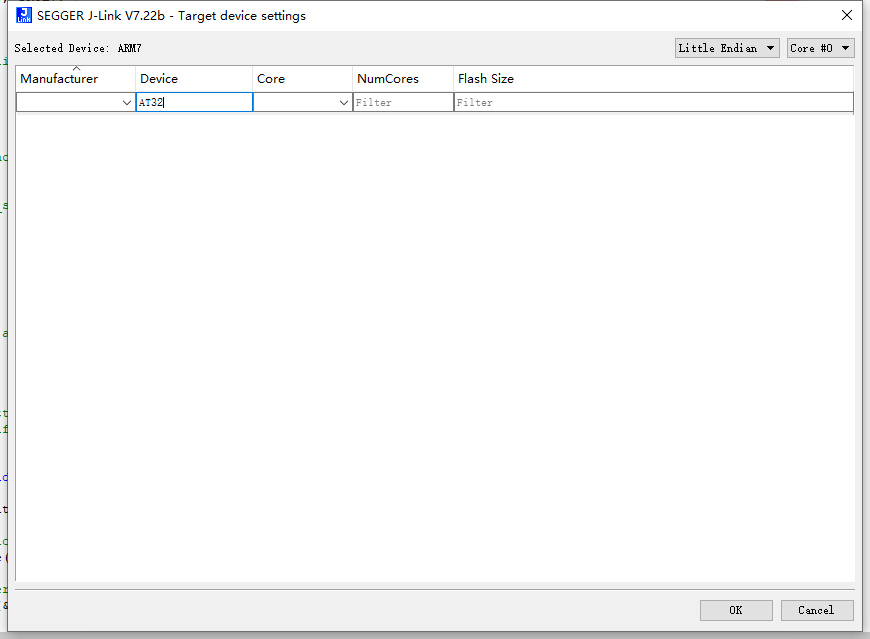Image resolution: width=870 pixels, height=639 pixels.
Task: Sort by the Manufacturer column header
Action: tap(76, 79)
